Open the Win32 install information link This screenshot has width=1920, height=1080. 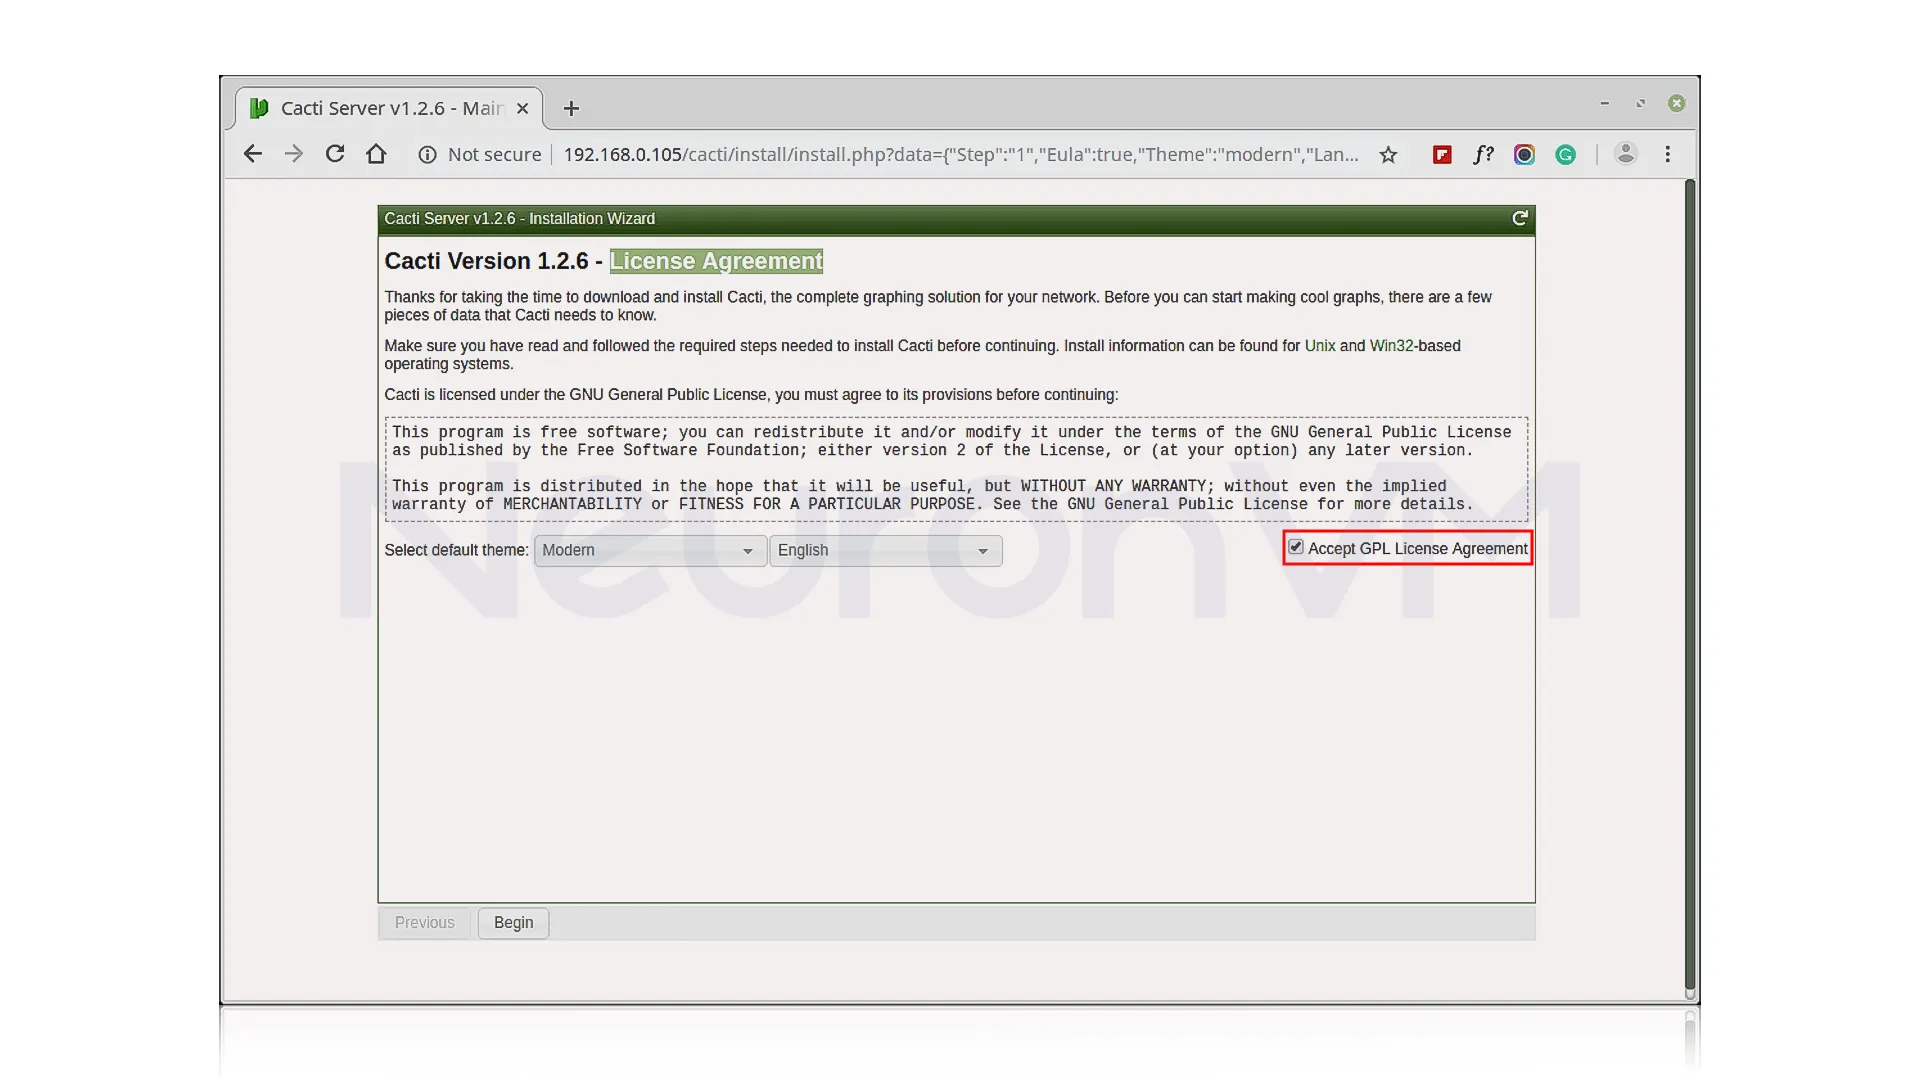point(1391,346)
